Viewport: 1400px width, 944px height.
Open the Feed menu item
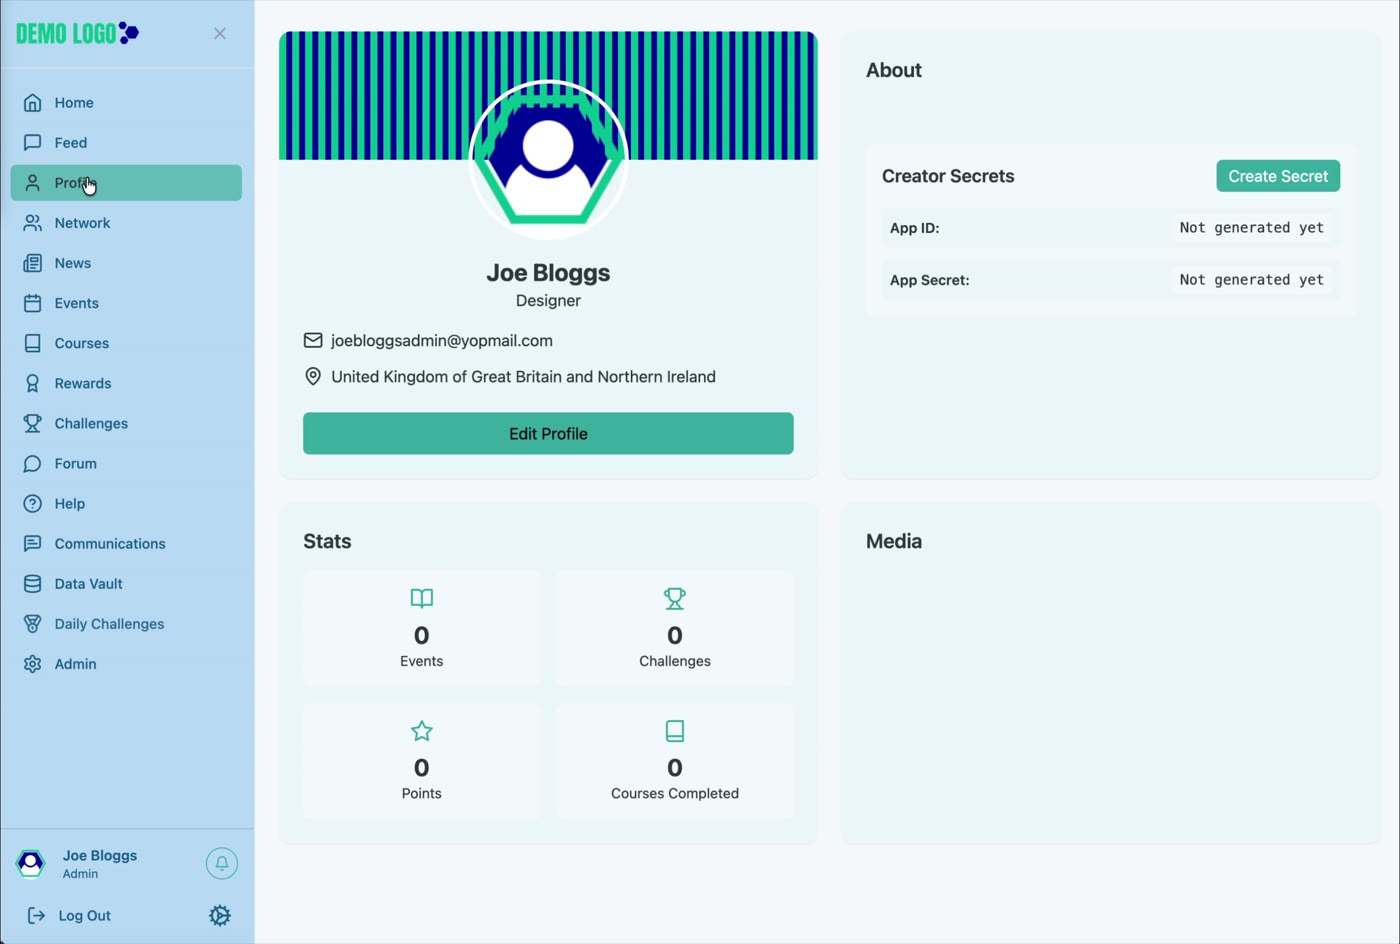point(126,143)
